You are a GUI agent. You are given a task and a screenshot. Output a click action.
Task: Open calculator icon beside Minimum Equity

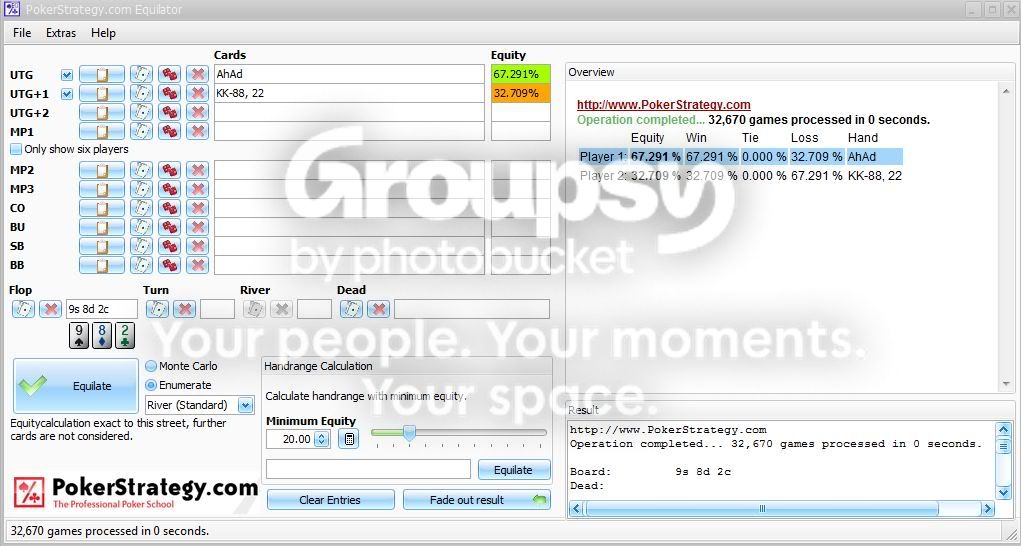(x=348, y=439)
